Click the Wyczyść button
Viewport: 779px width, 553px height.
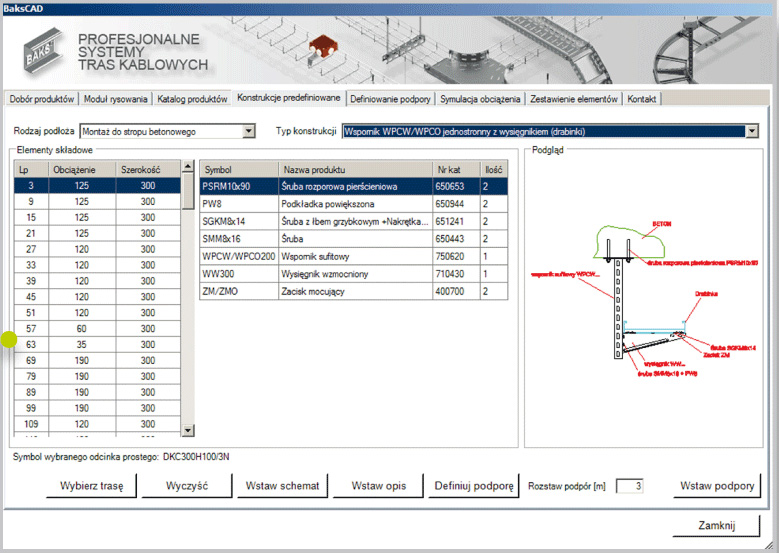tap(180, 486)
